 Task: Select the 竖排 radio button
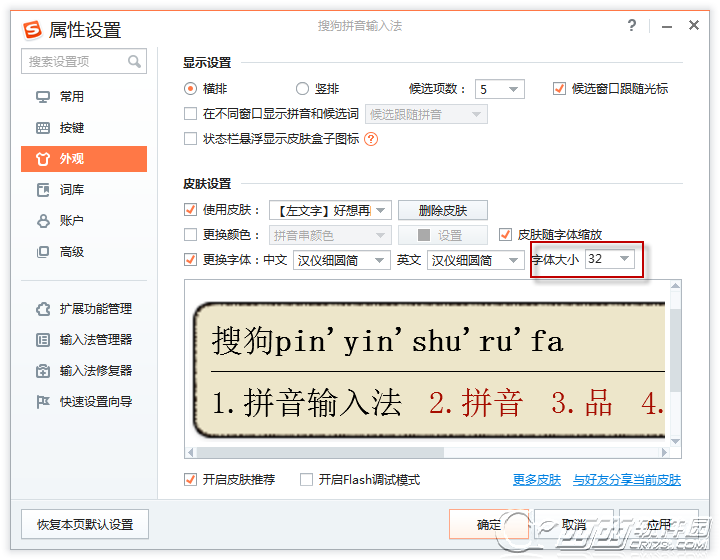(303, 89)
